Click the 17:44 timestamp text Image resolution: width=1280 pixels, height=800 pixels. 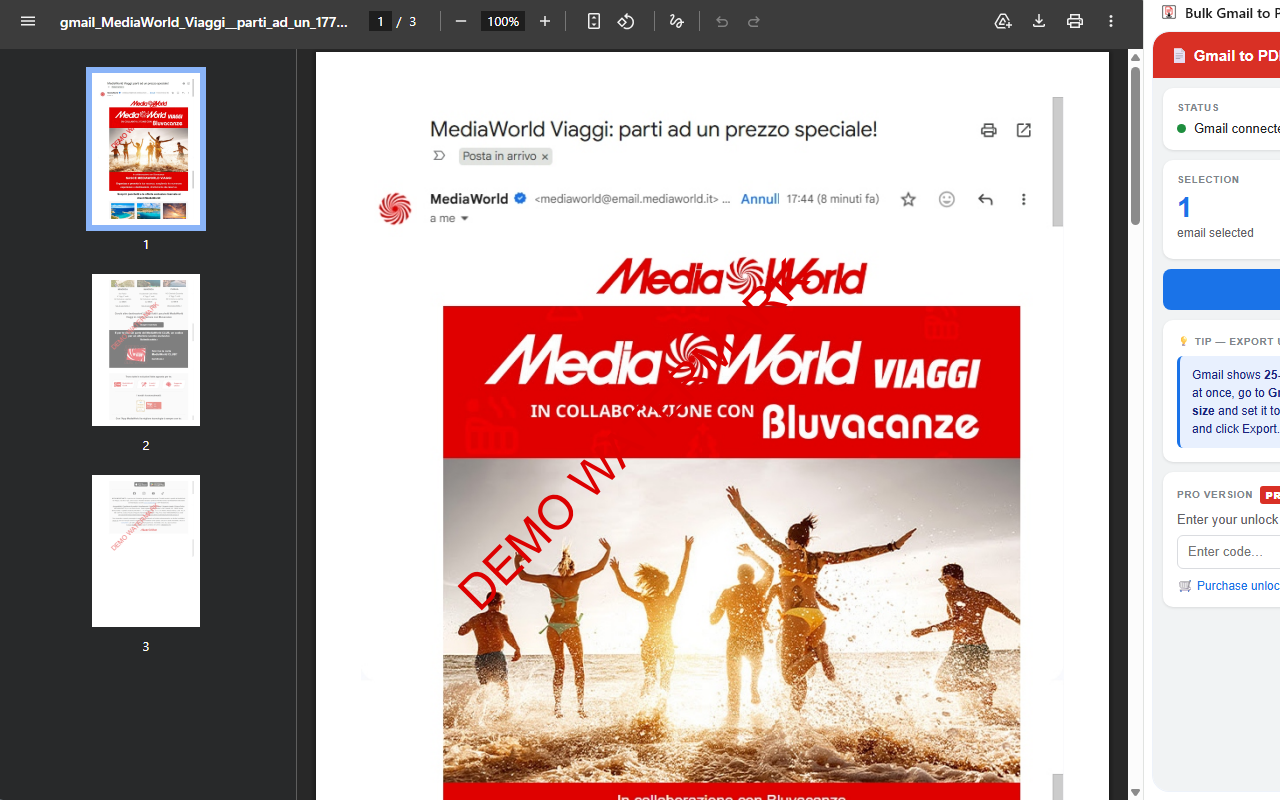(x=833, y=199)
